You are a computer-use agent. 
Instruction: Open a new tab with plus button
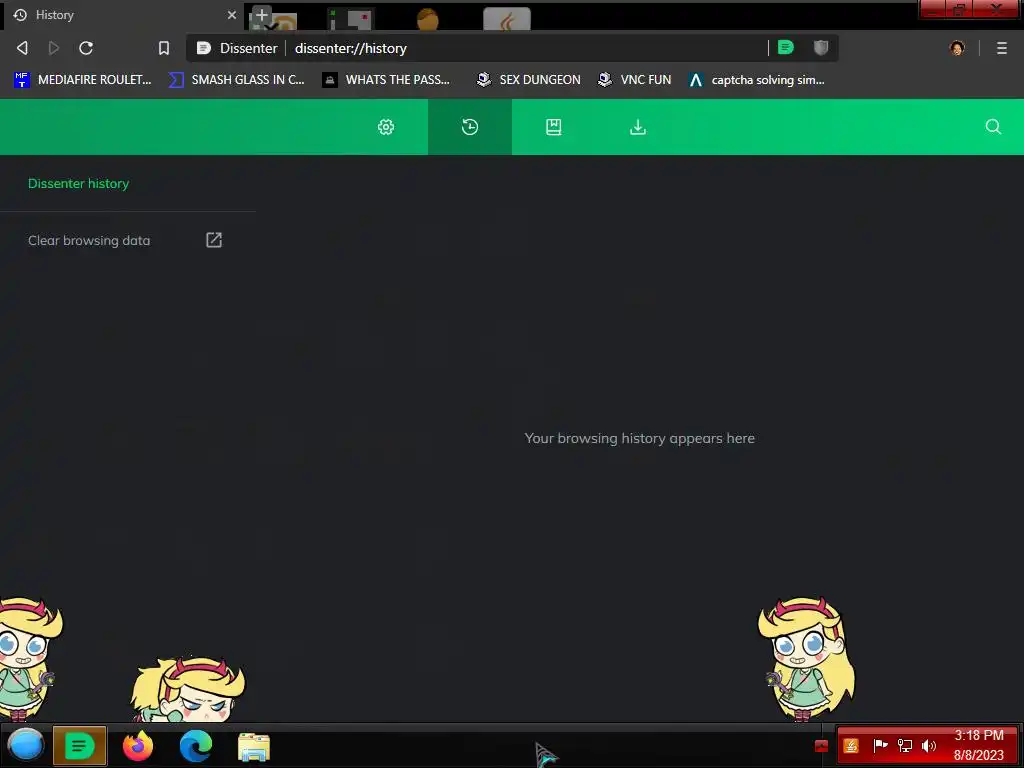[261, 14]
